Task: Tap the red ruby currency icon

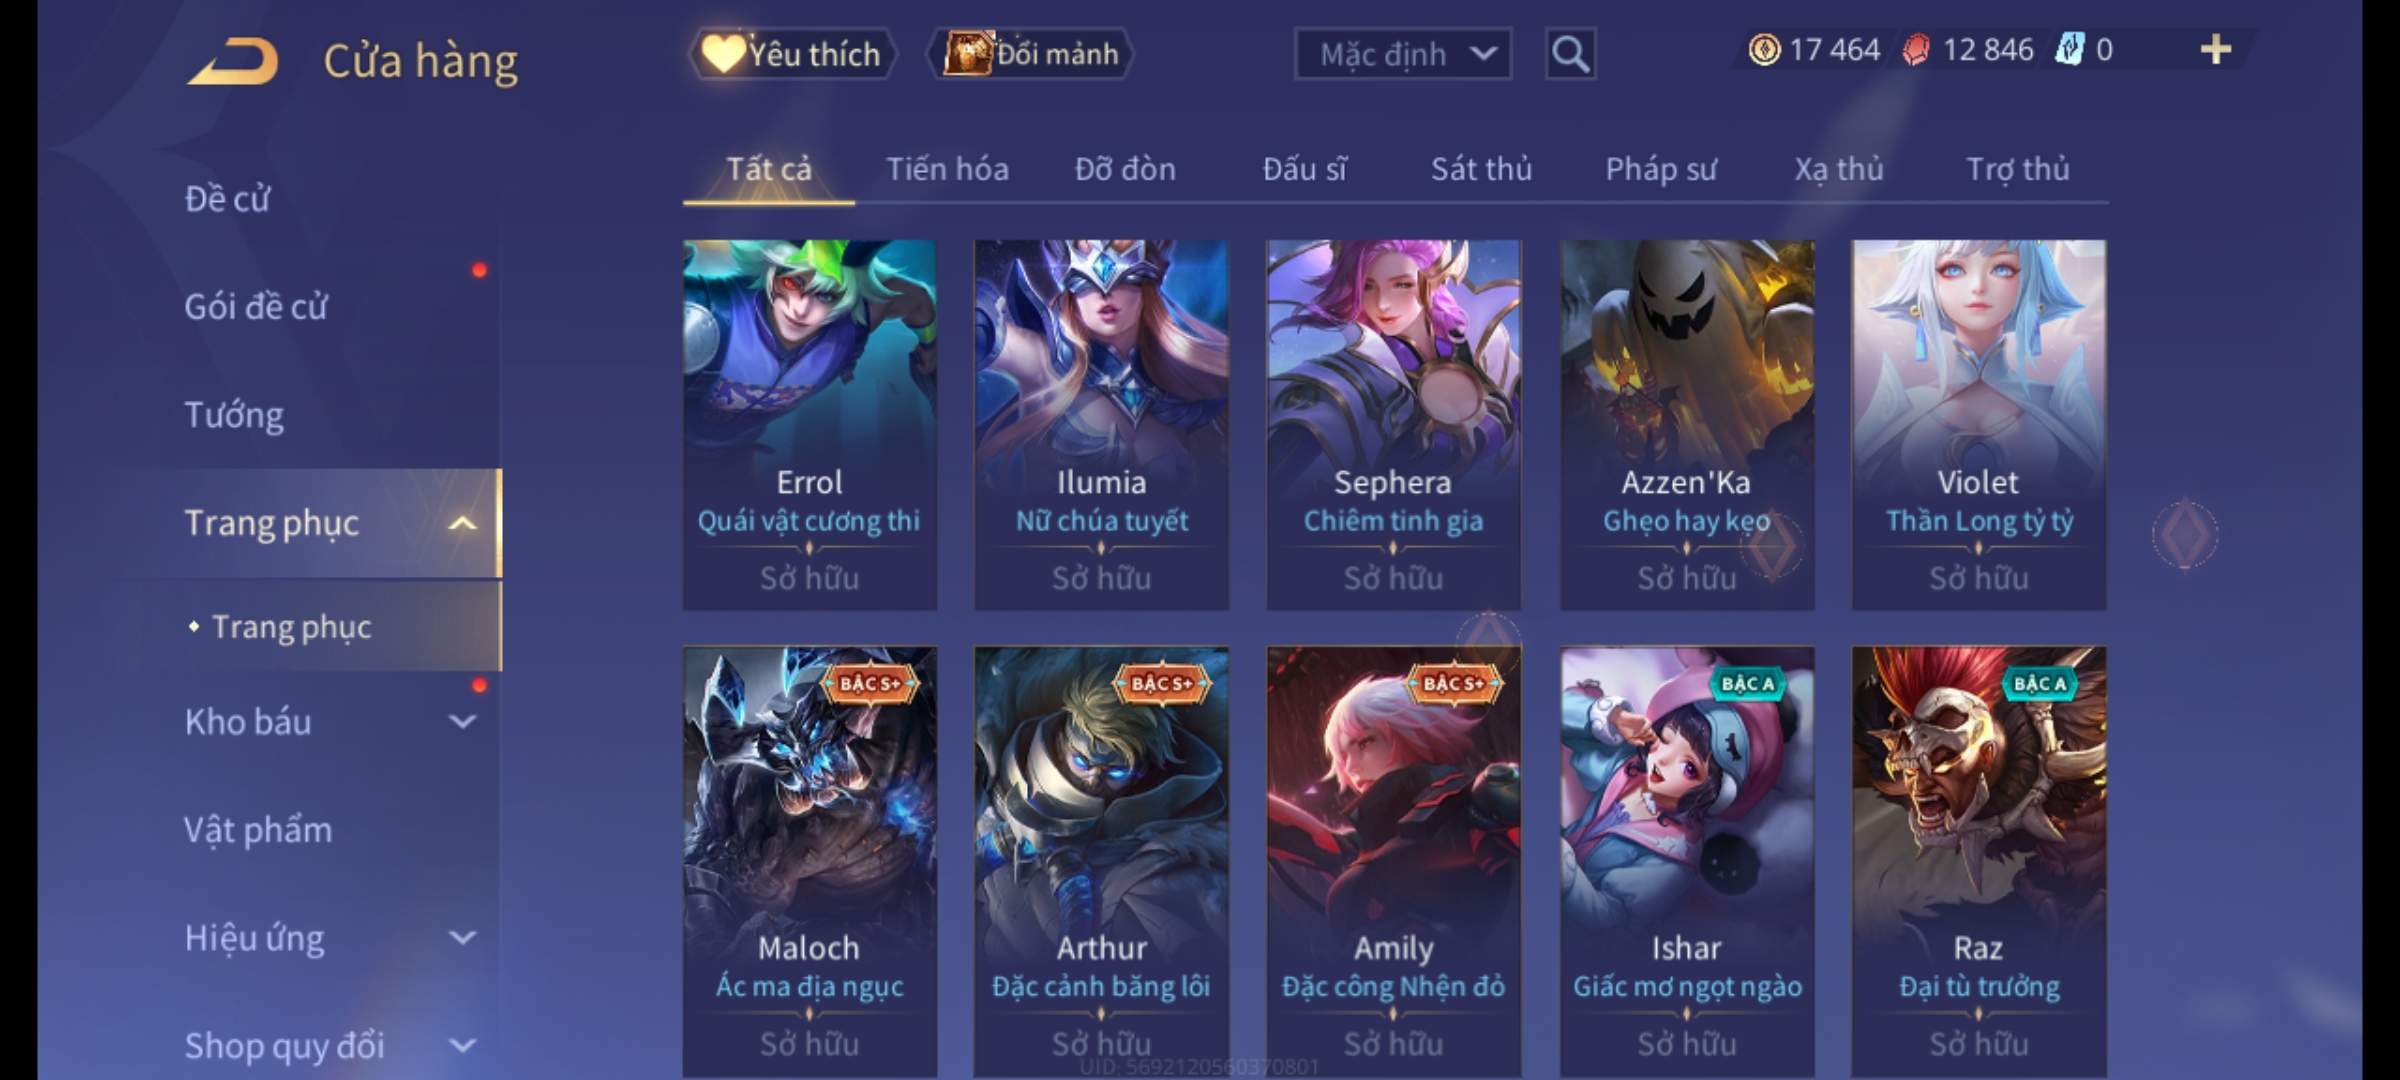Action: pyautogui.click(x=1916, y=50)
